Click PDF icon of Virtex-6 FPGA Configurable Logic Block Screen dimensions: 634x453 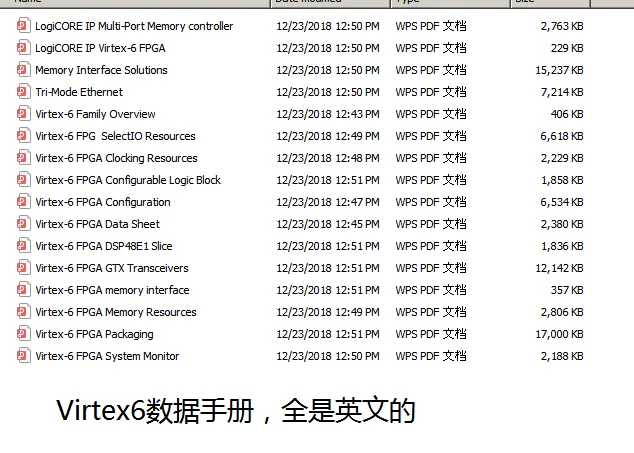tap(23, 180)
